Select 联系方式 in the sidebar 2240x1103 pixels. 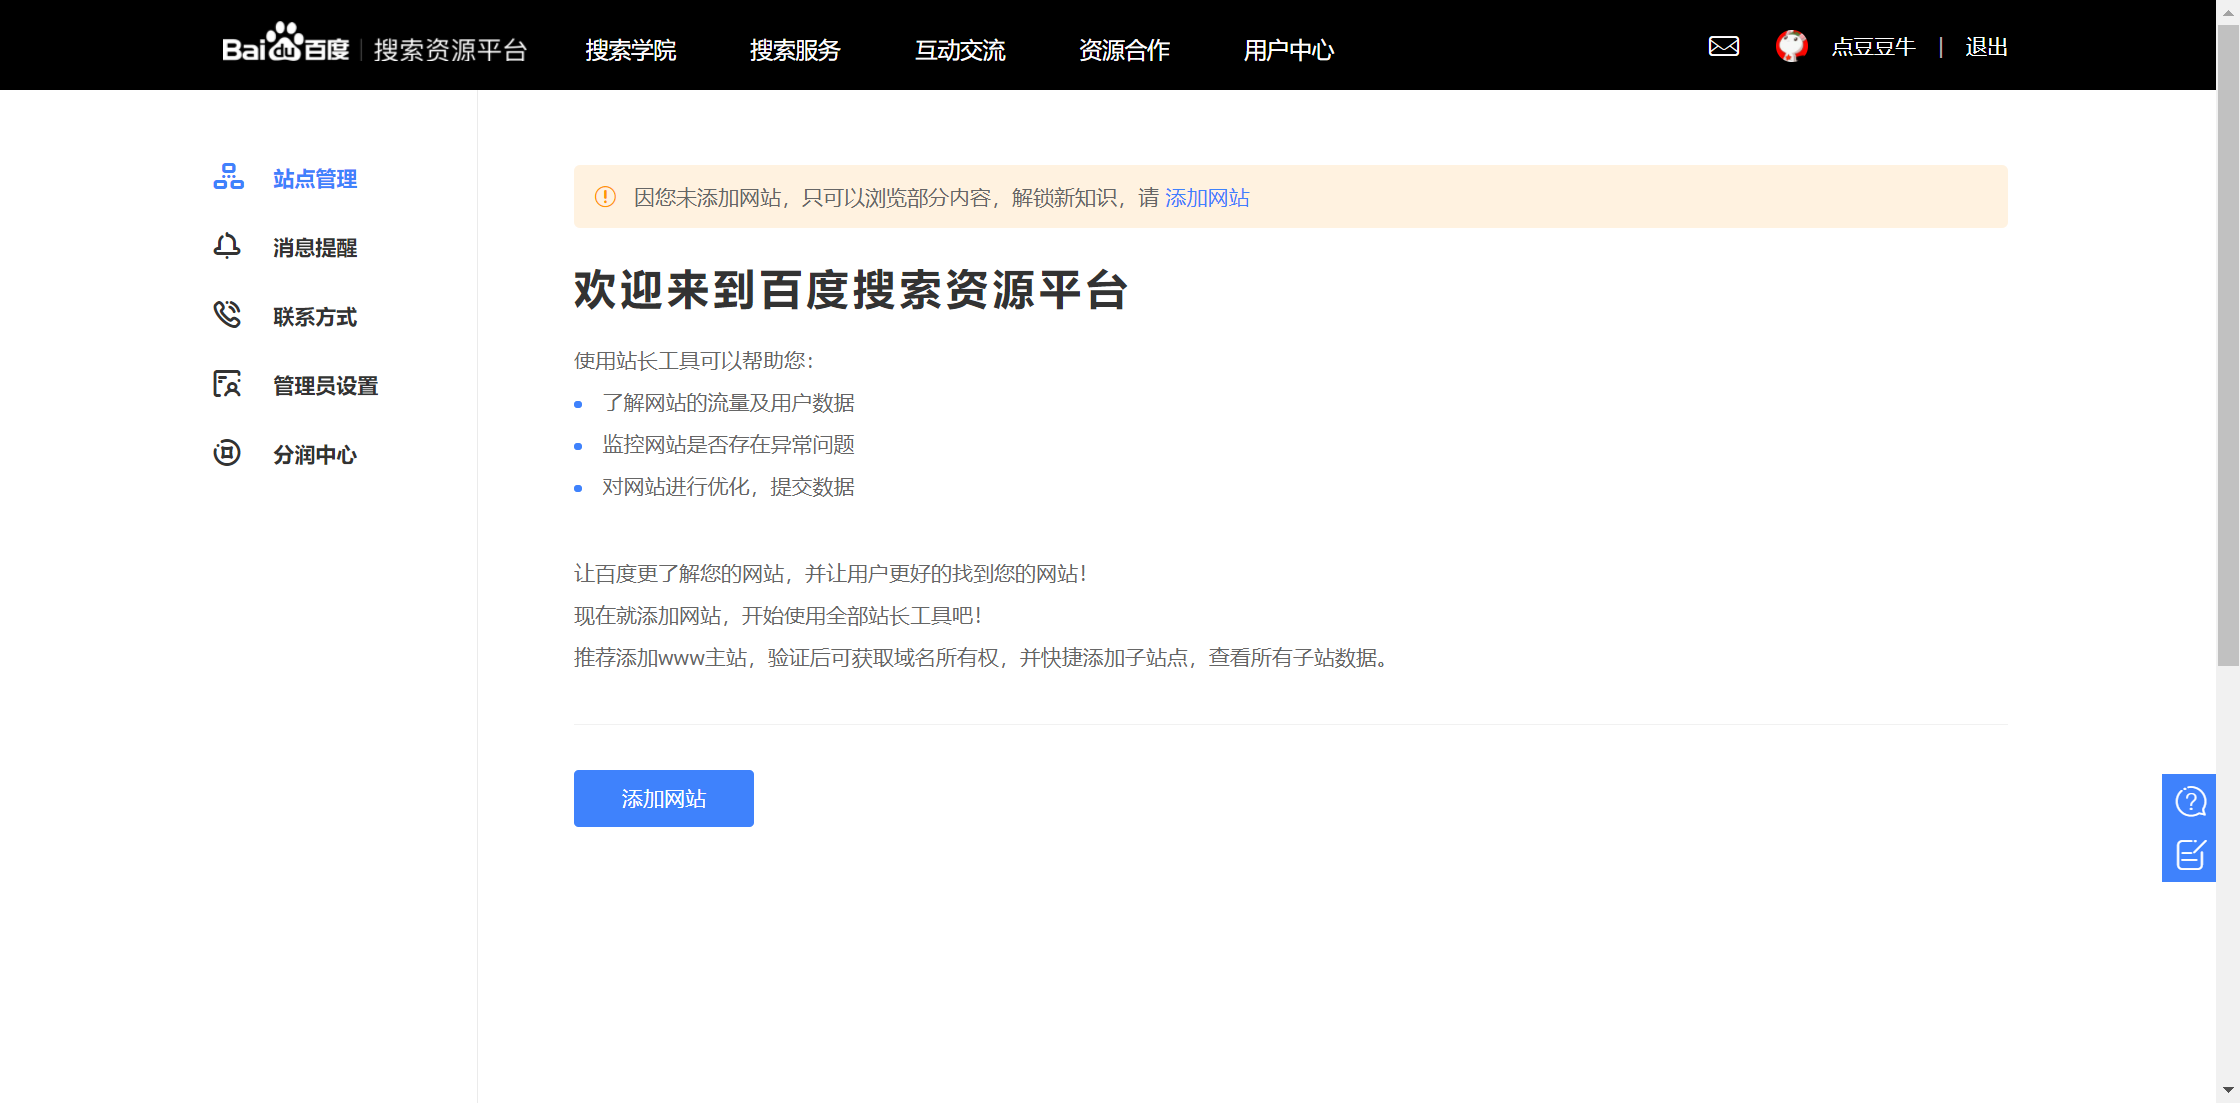click(315, 317)
